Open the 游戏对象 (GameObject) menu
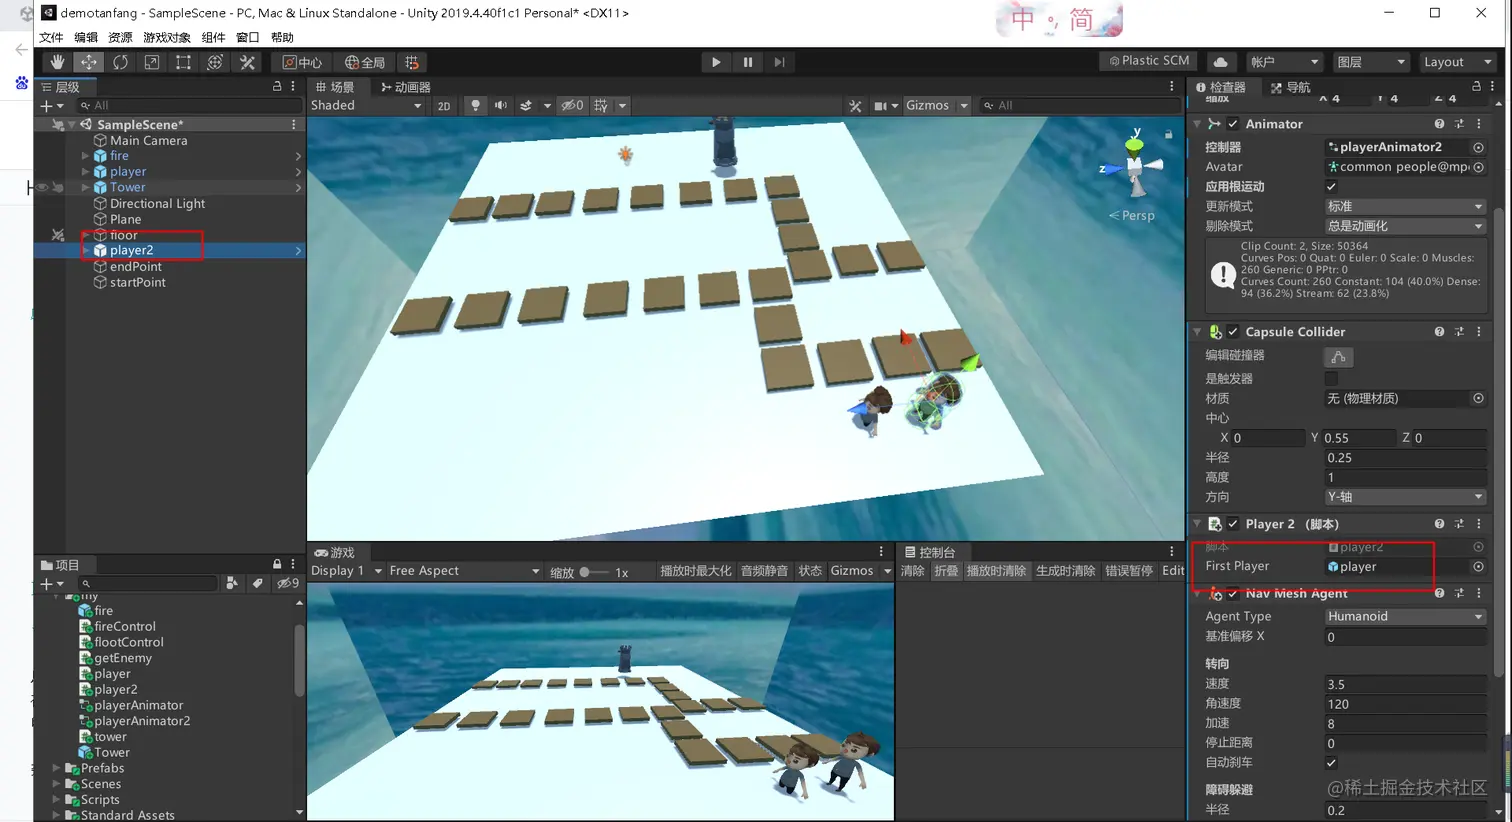 coord(167,38)
